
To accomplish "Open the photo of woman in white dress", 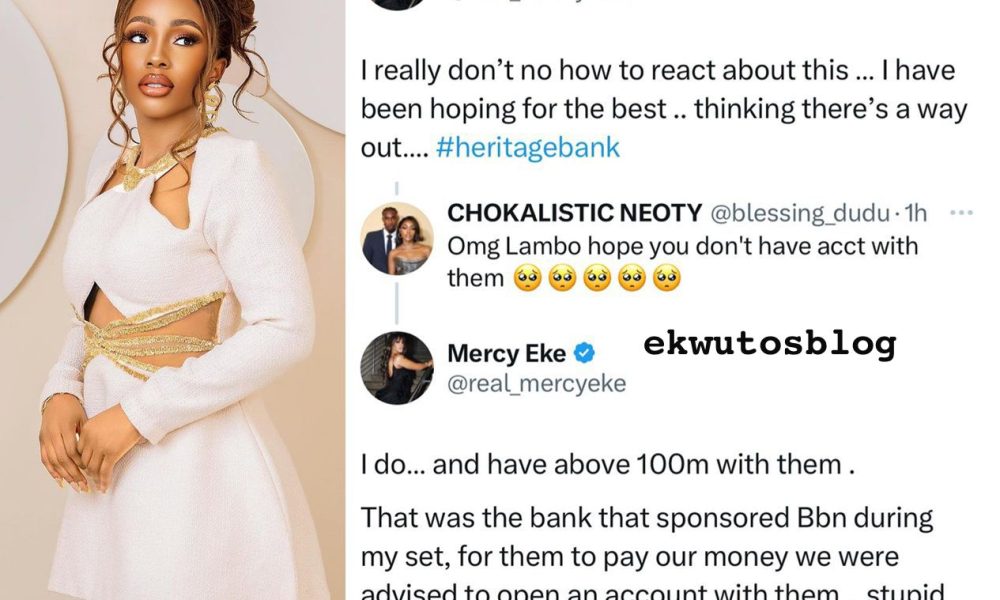I will 170,300.
